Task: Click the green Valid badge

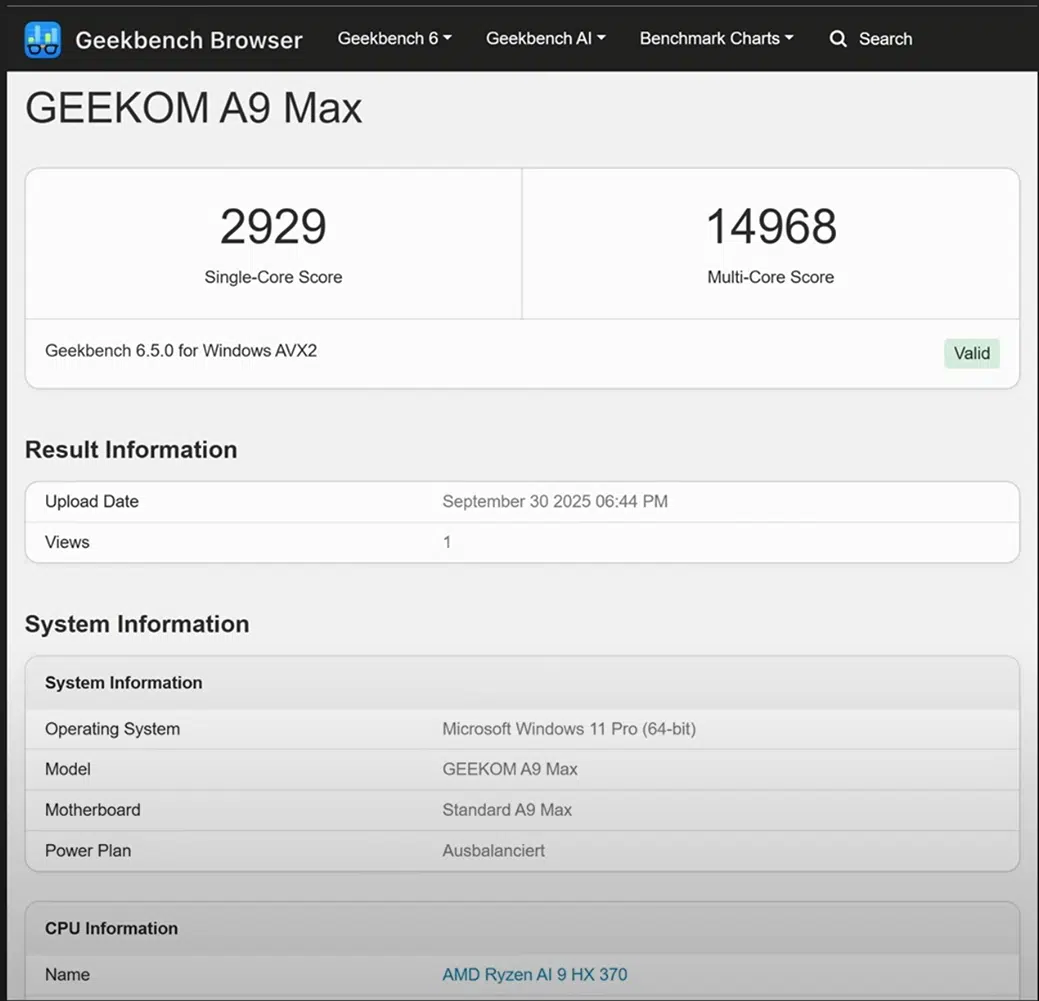Action: [971, 353]
